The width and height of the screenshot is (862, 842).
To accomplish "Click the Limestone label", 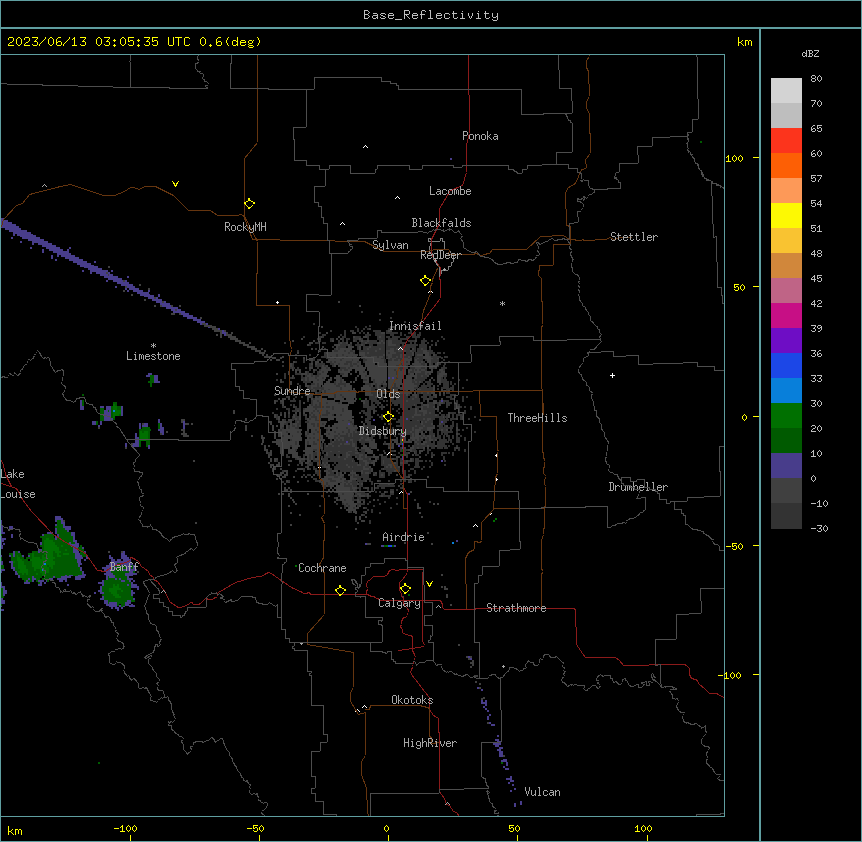I will tap(153, 356).
